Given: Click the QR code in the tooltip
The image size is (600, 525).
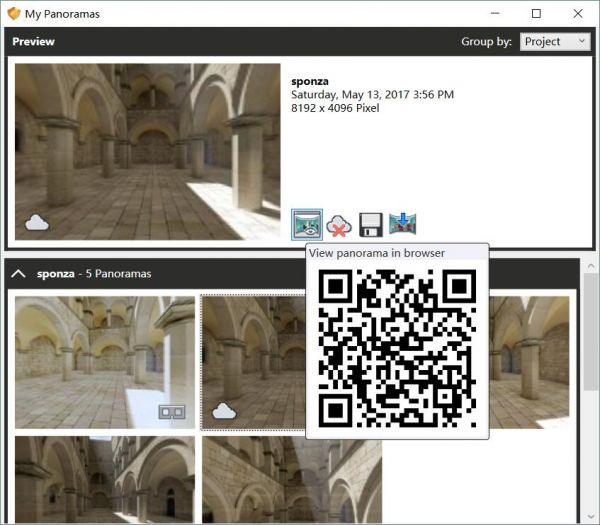Looking at the screenshot, I should [397, 348].
